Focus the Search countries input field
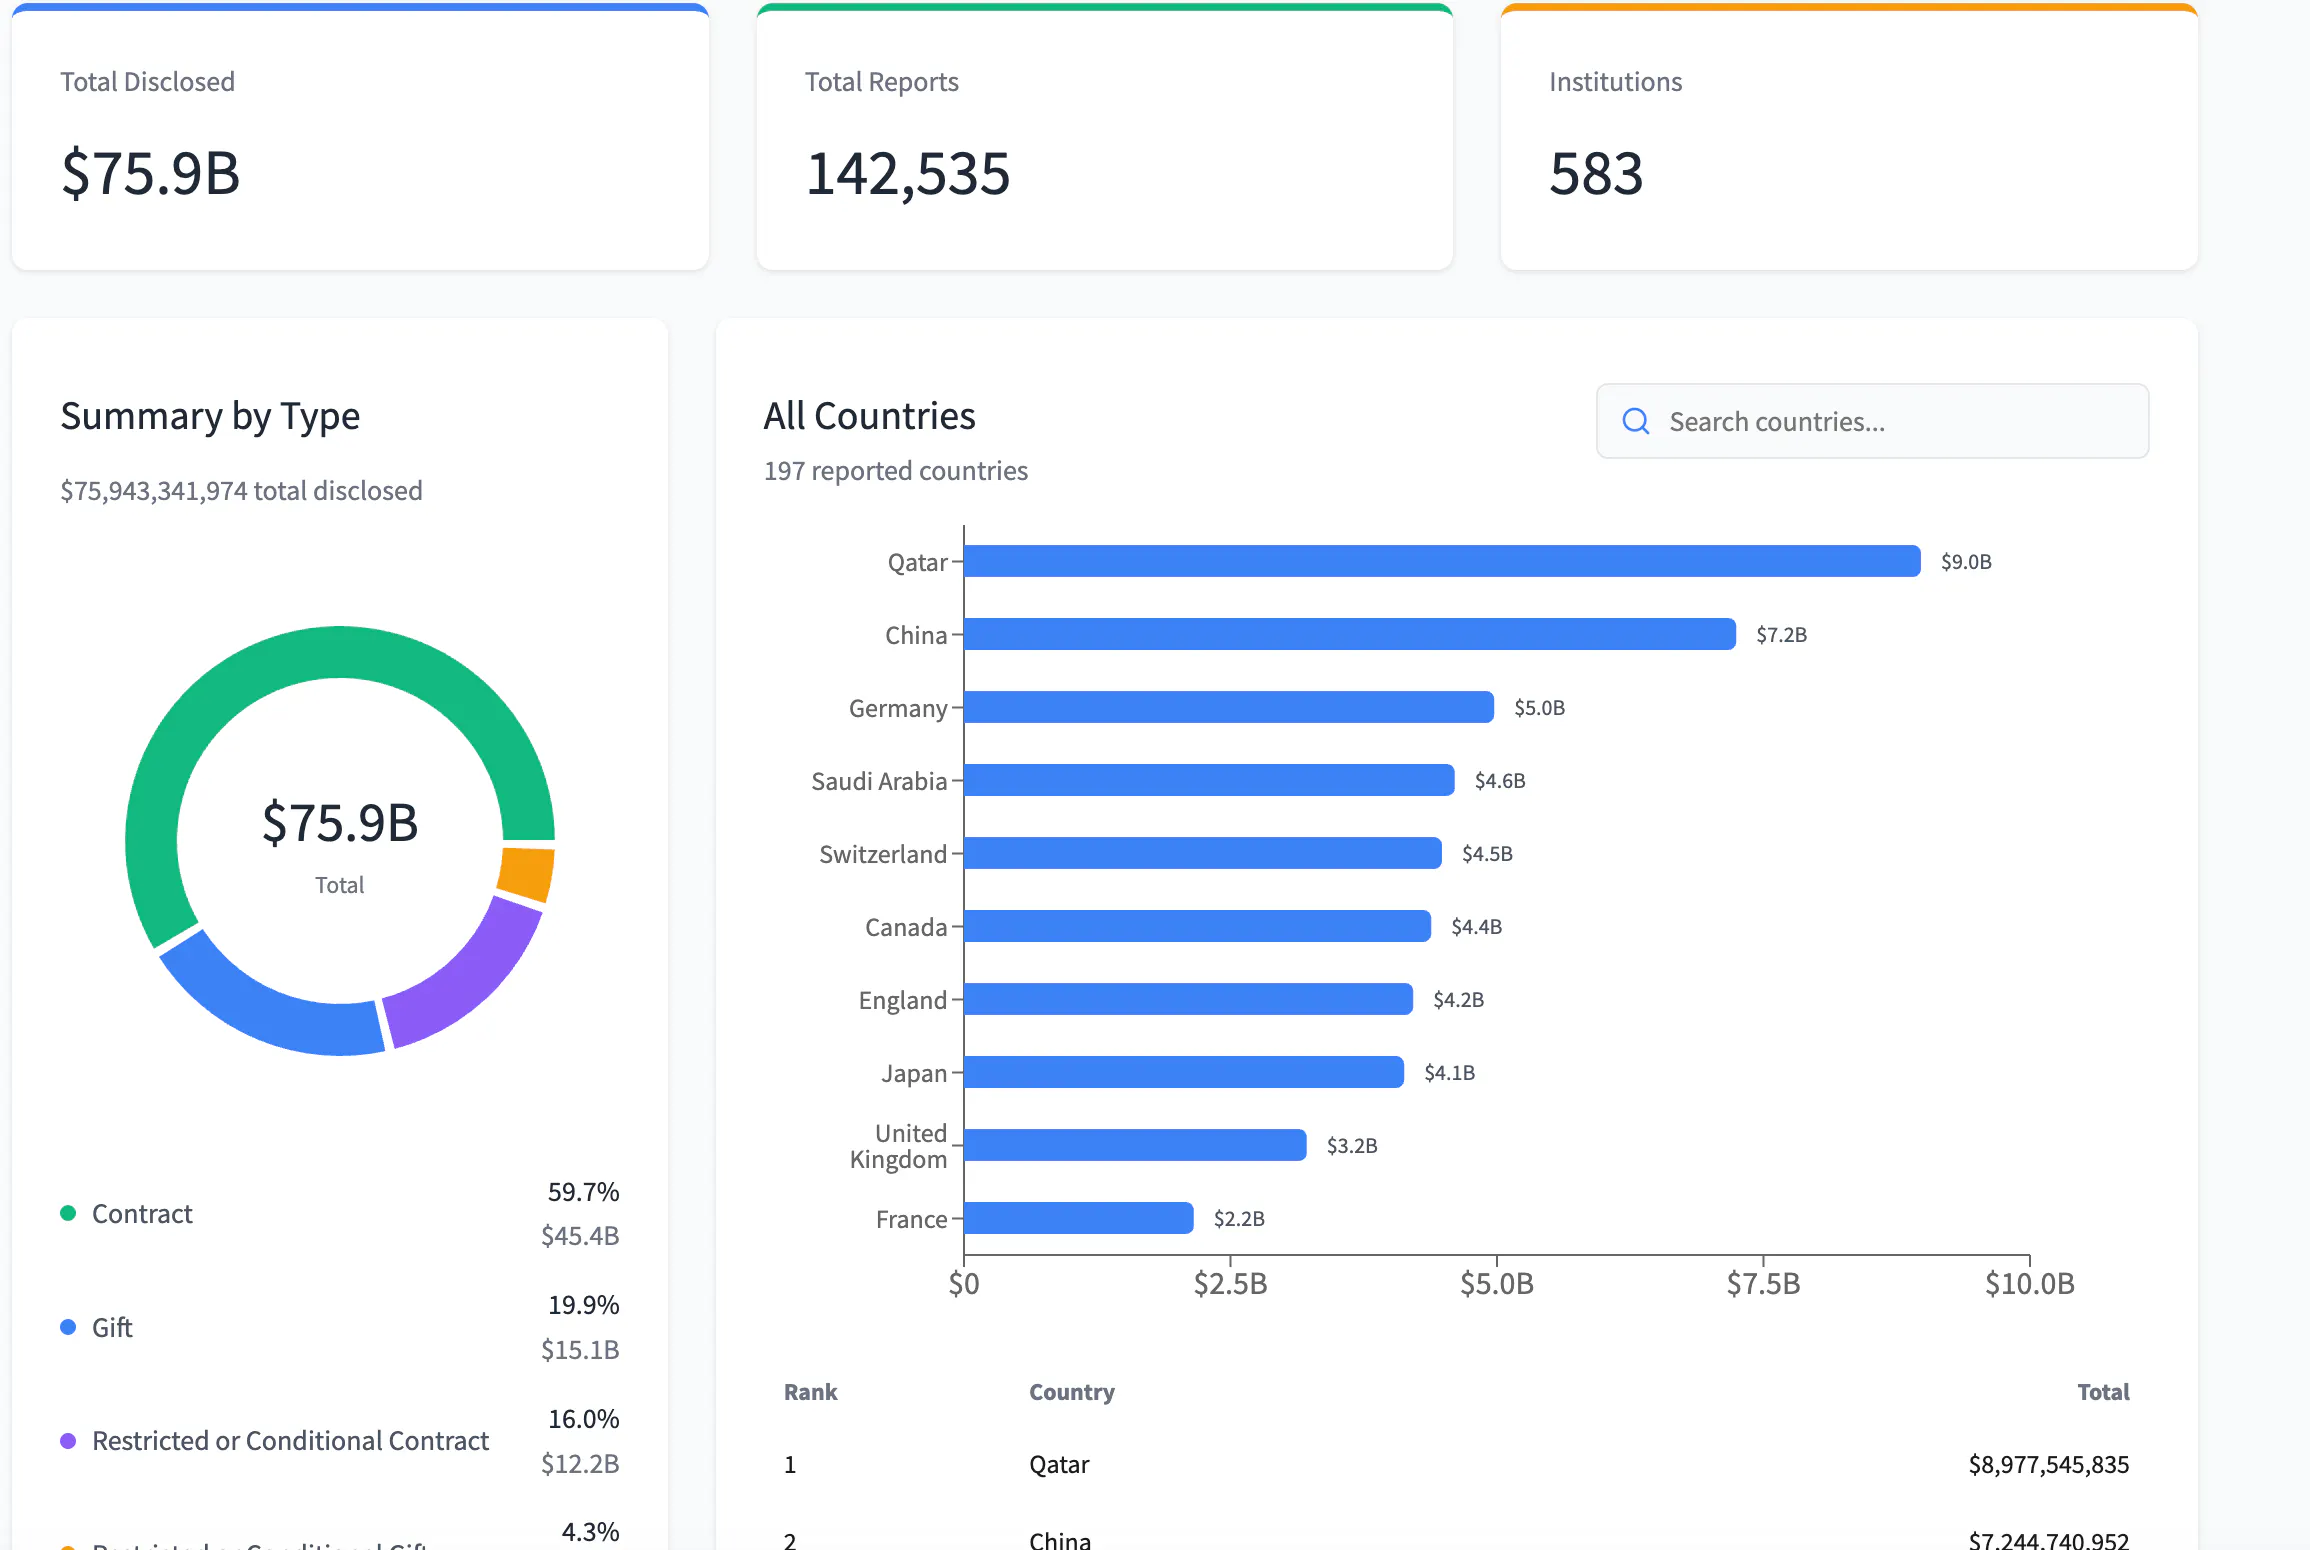Image resolution: width=2310 pixels, height=1550 pixels. [x=1872, y=421]
